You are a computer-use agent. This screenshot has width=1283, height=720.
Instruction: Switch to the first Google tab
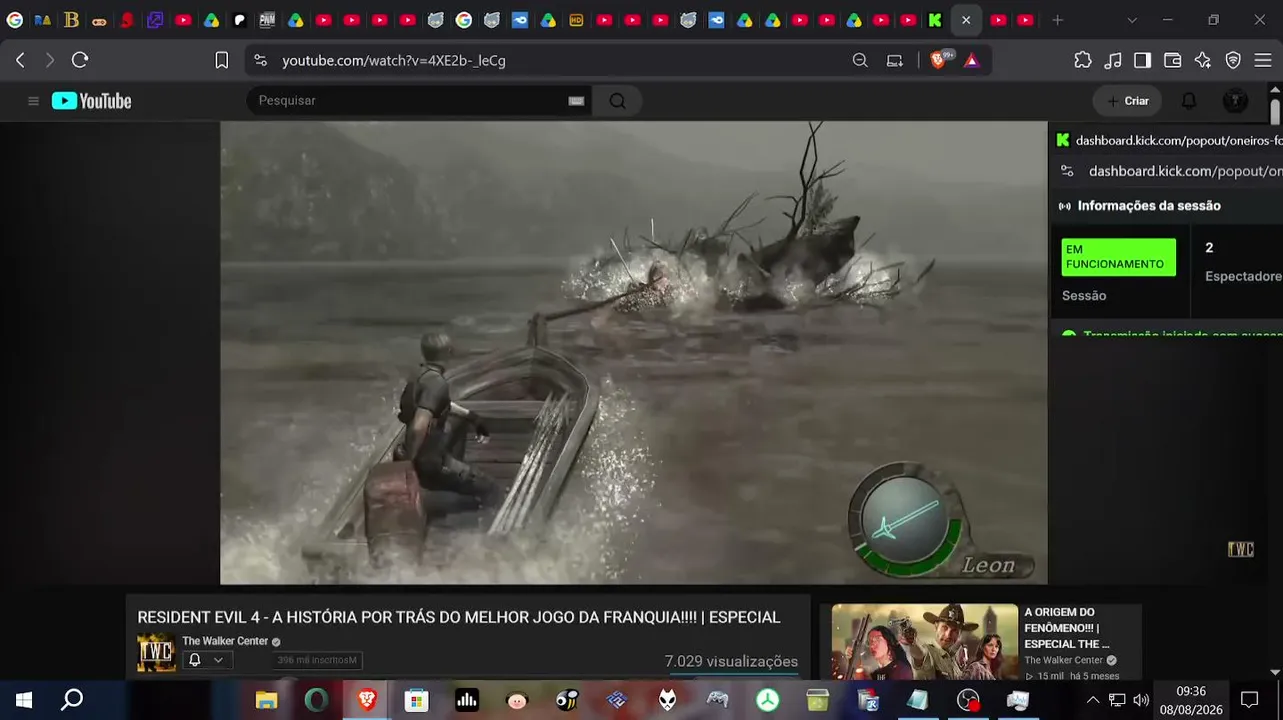click(15, 20)
